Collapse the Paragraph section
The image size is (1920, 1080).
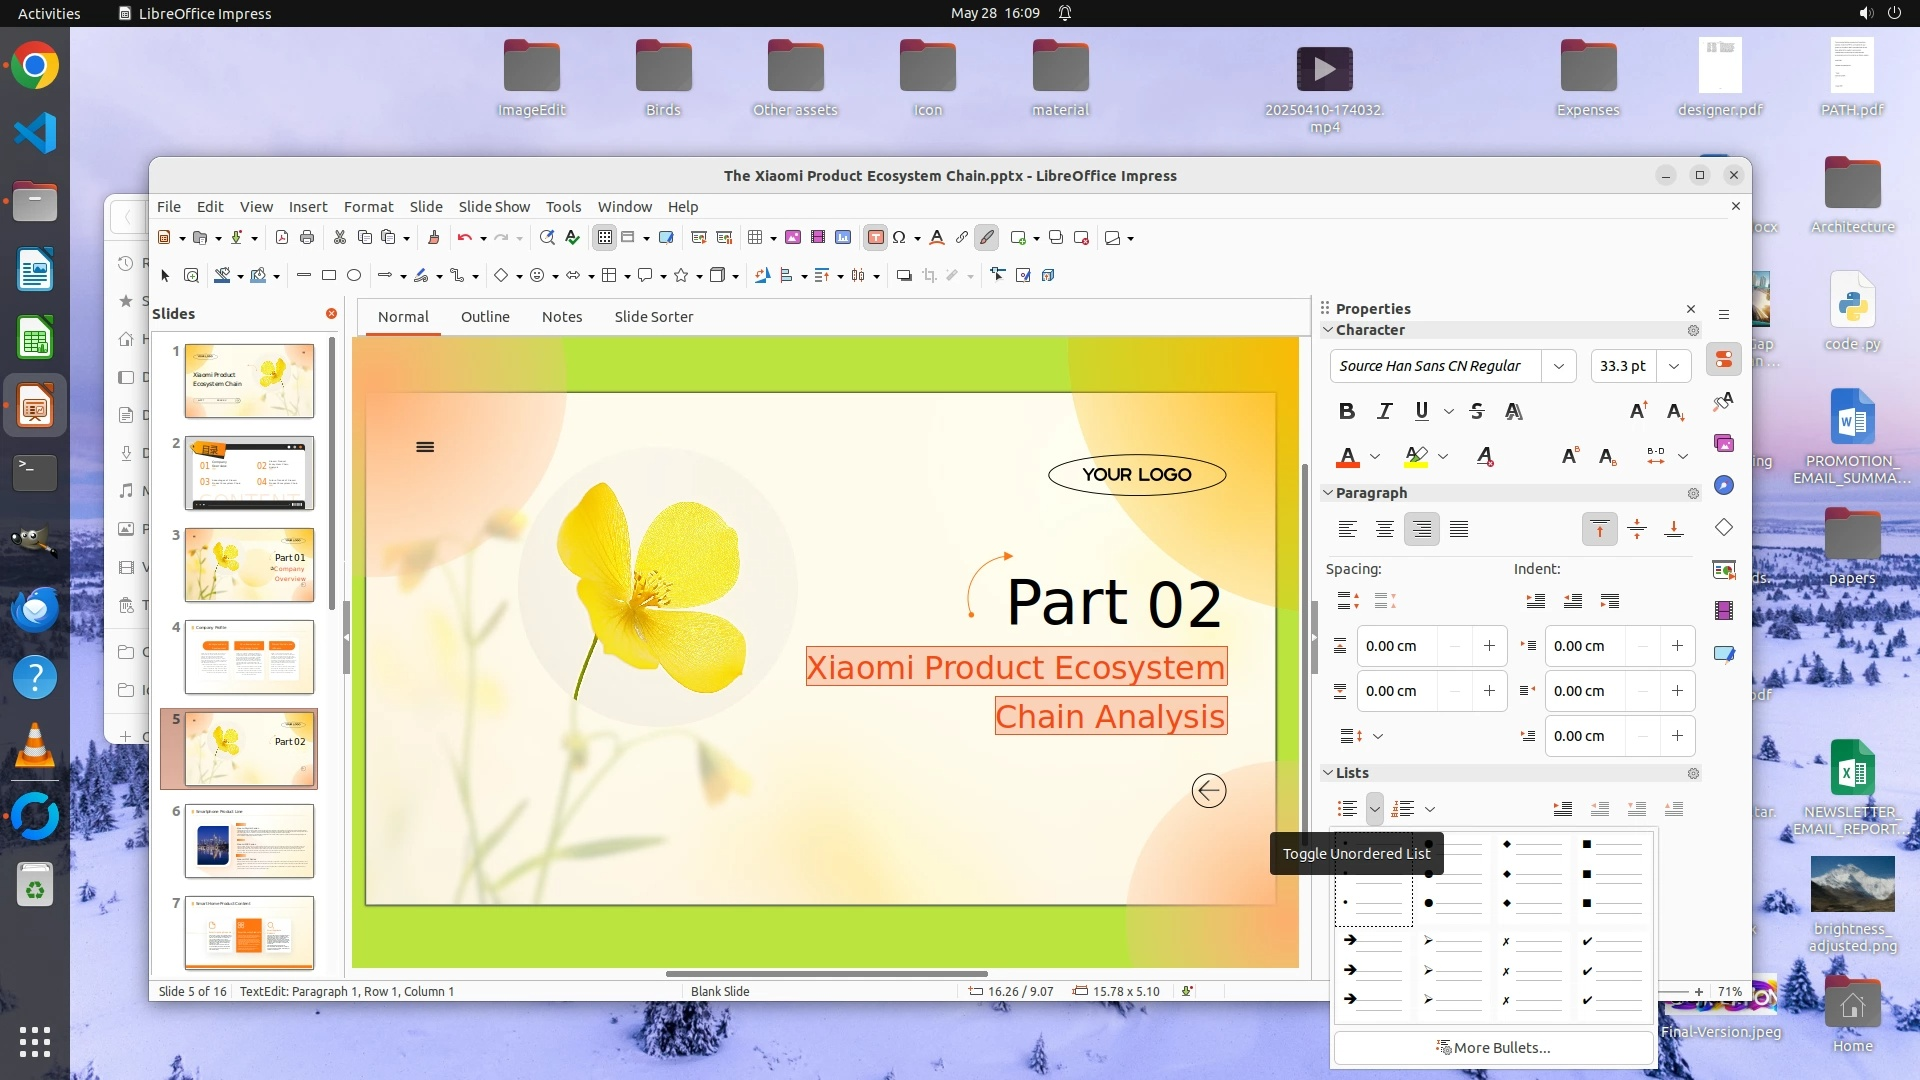pos(1328,493)
